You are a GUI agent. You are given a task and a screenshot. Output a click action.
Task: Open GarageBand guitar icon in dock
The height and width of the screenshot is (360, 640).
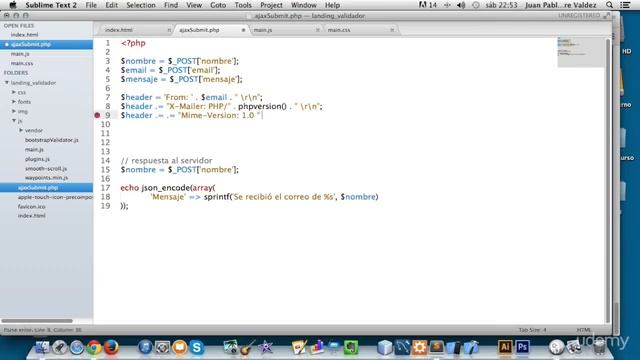(248, 347)
